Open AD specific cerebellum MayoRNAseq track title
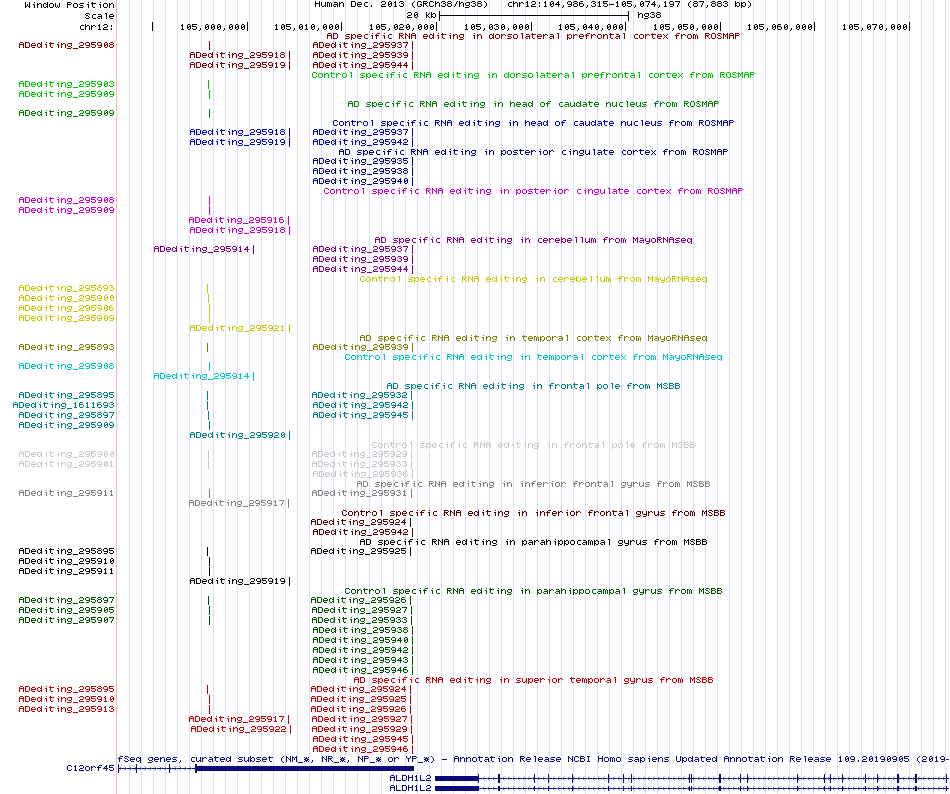The width and height of the screenshot is (950, 794). [x=533, y=240]
